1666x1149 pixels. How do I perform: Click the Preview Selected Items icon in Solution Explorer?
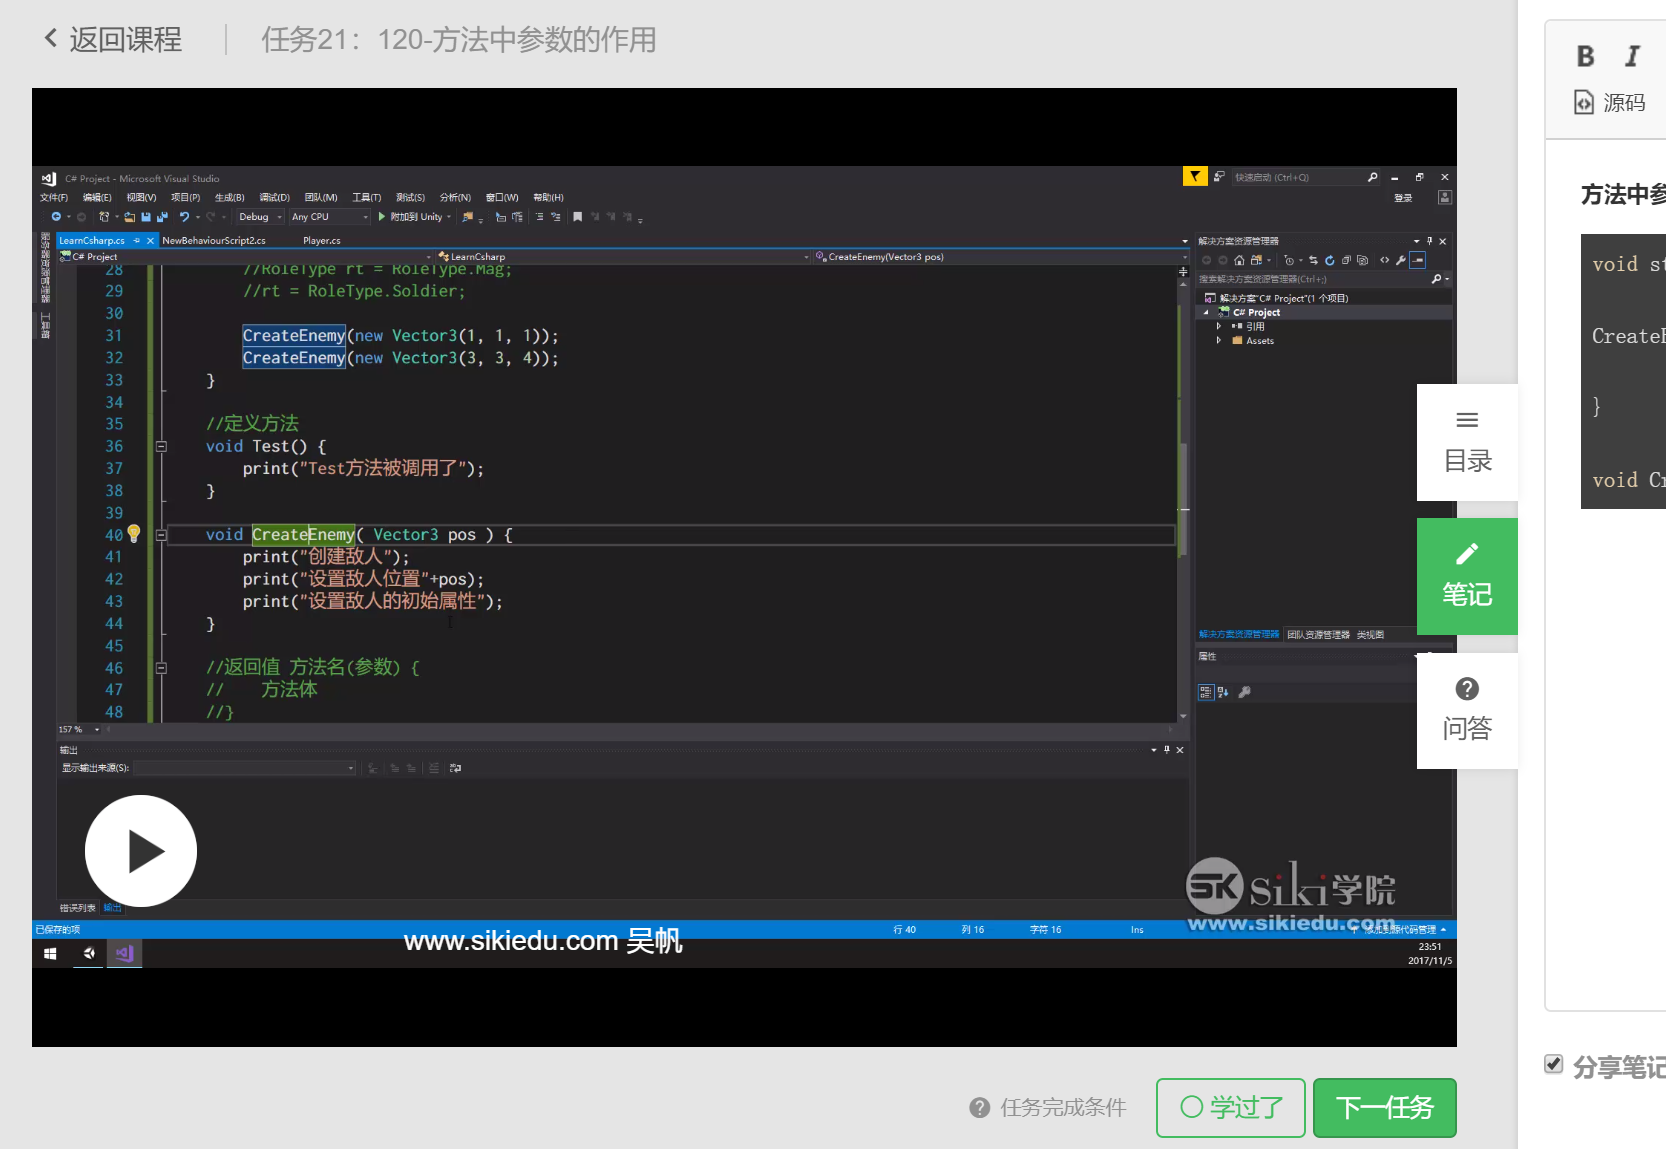tap(1417, 260)
